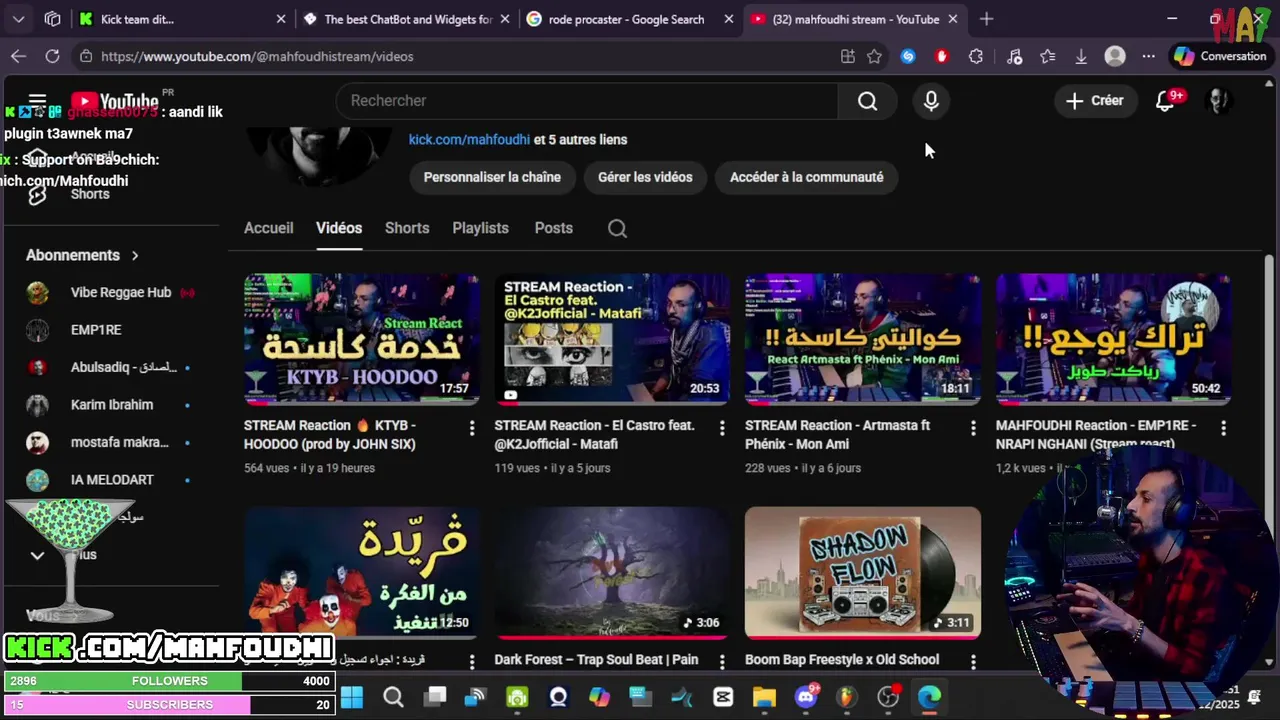Screen dimensions: 1280x720
Task: Refresh the current page
Action: point(52,56)
